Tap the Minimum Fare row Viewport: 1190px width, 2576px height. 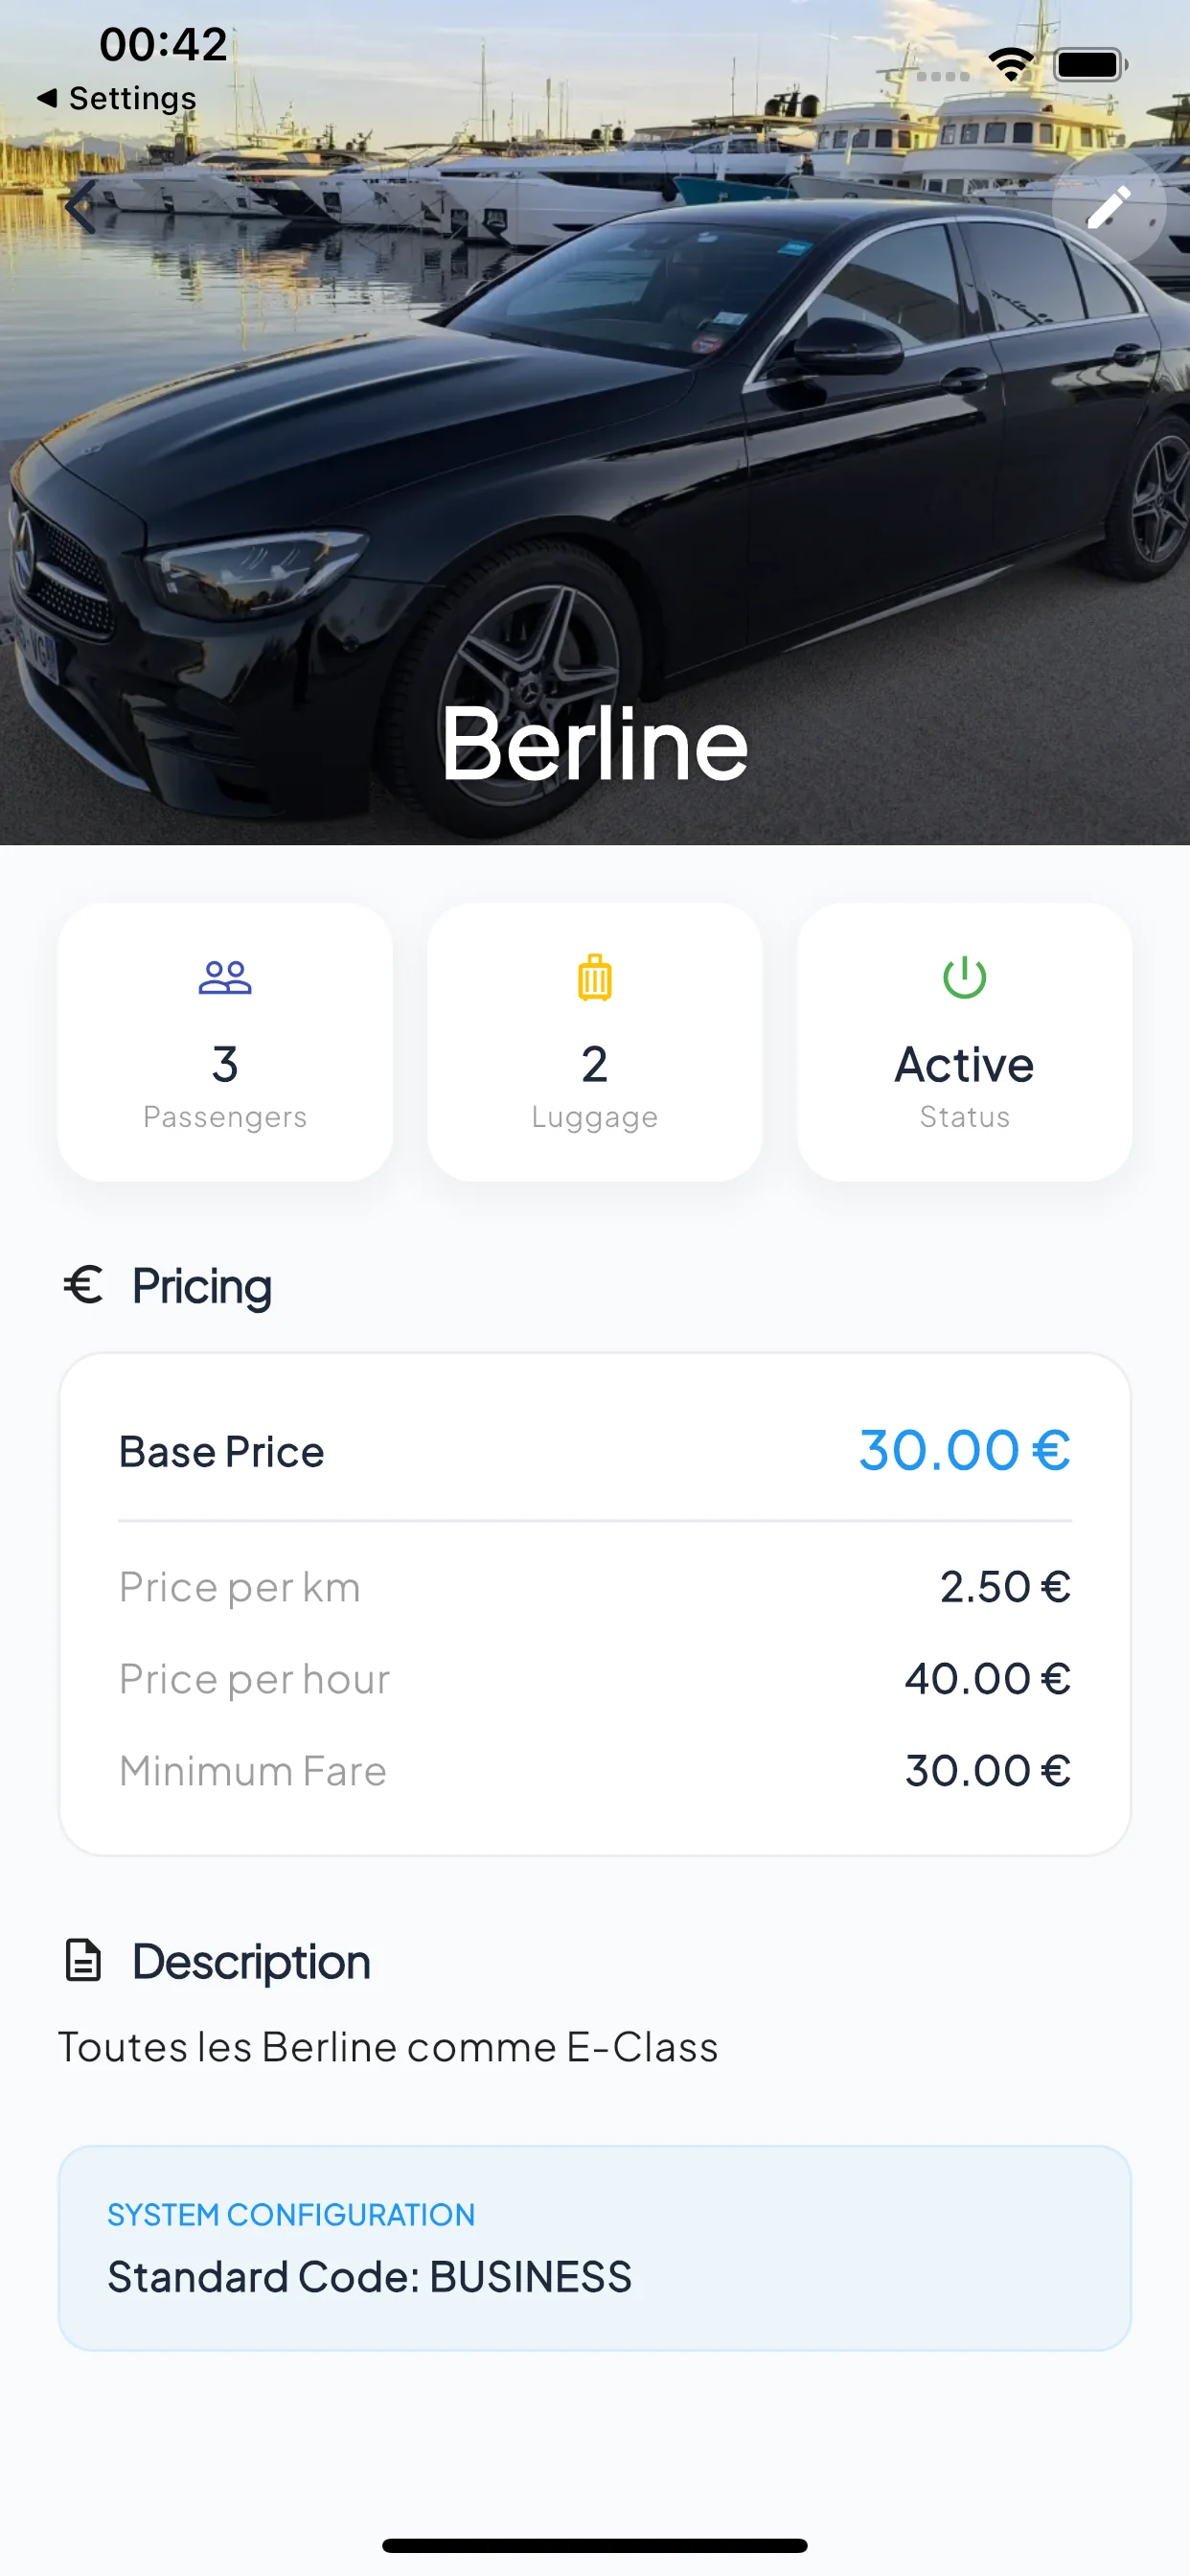tap(594, 1771)
